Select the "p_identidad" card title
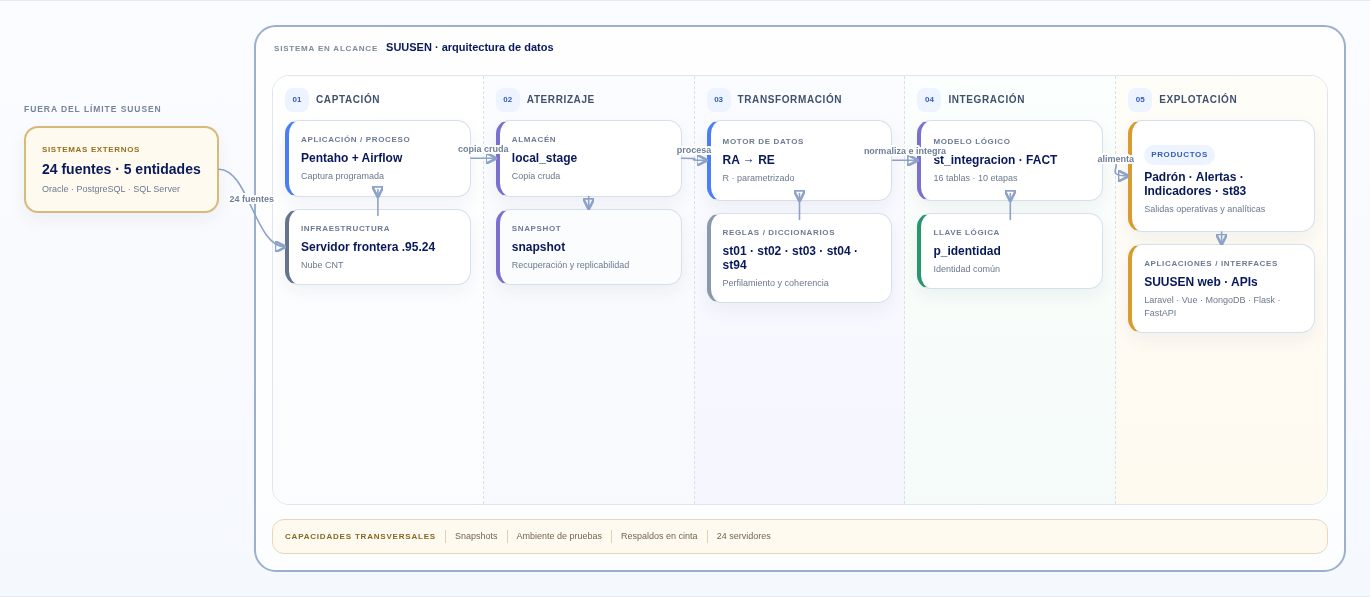The image size is (1370, 597). point(967,251)
